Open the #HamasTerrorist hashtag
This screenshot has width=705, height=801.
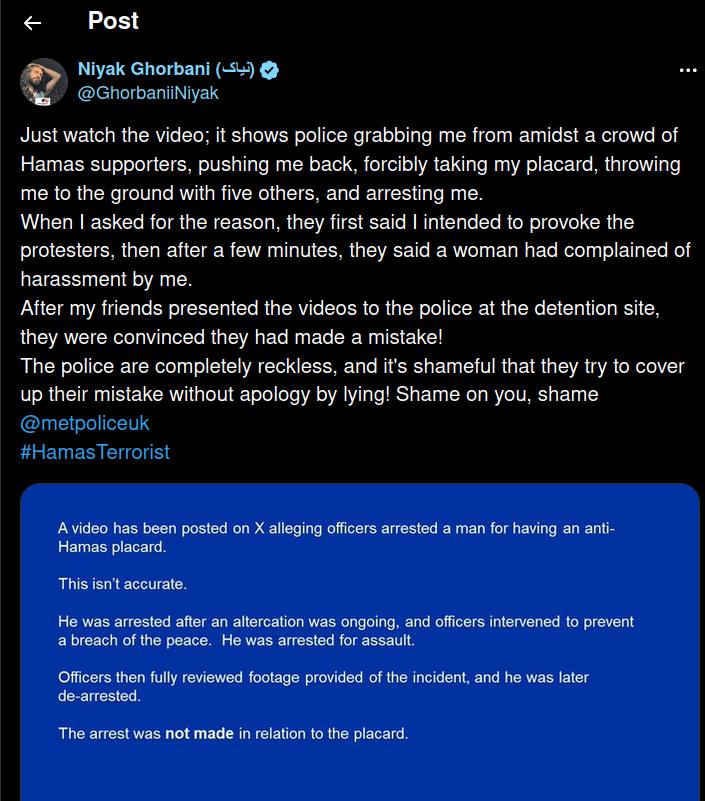95,452
